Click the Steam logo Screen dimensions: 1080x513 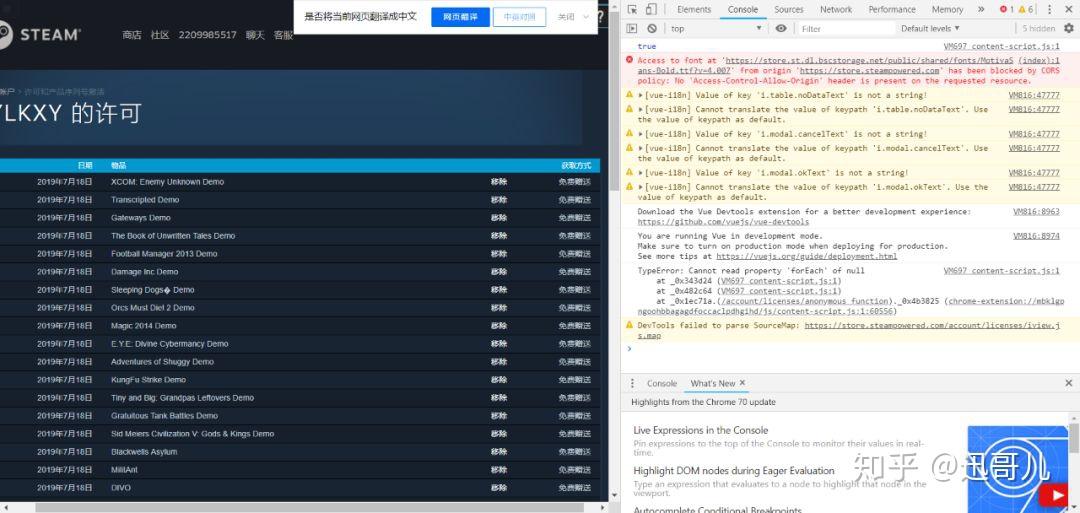pos(40,34)
